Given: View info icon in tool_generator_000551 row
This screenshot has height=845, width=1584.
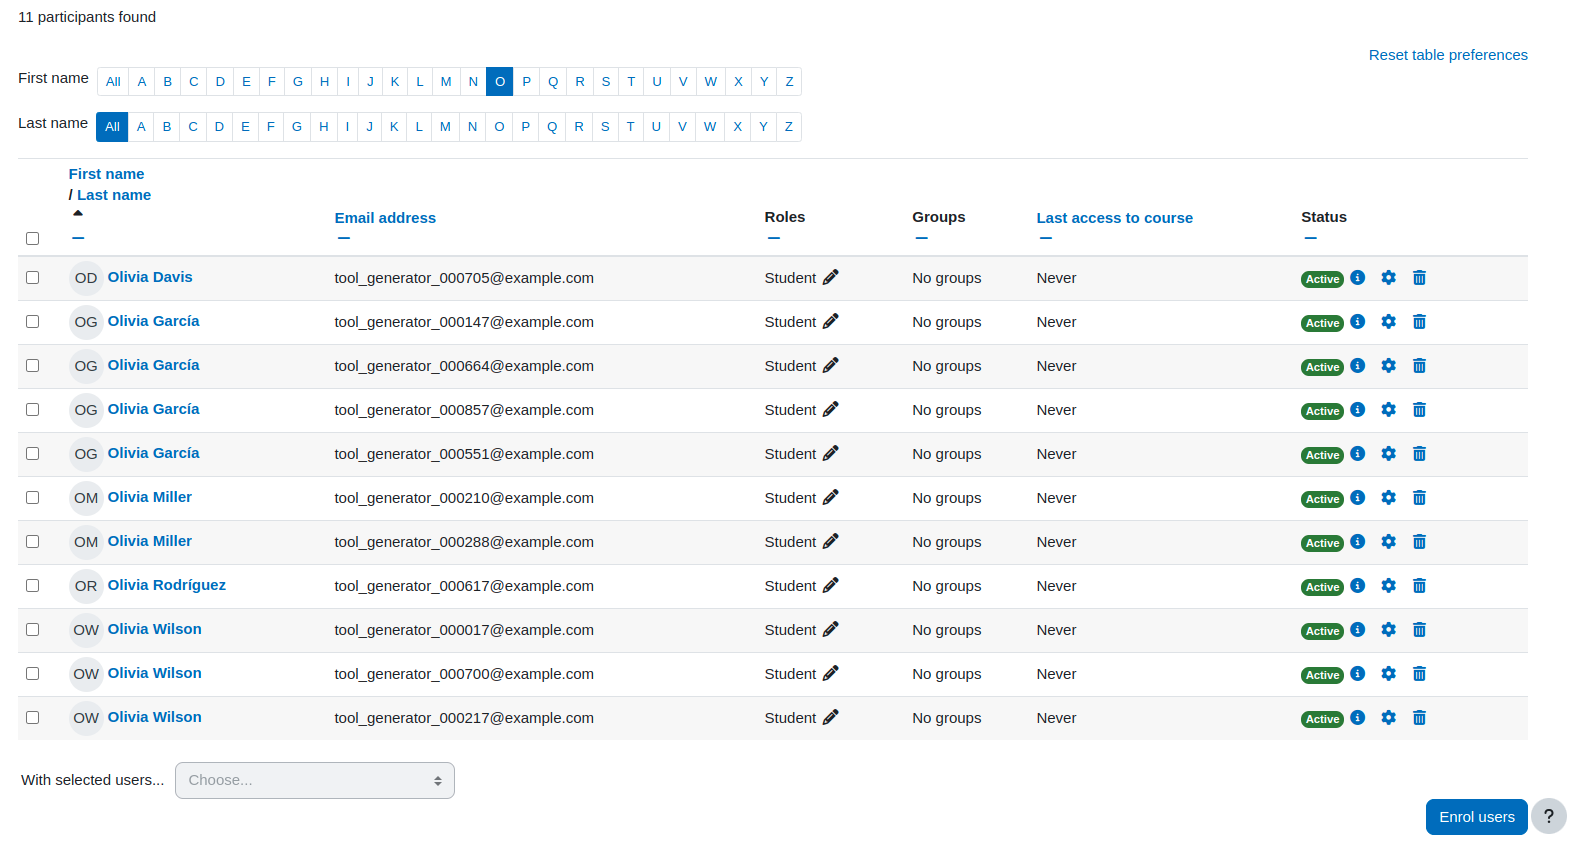Looking at the screenshot, I should [x=1357, y=453].
